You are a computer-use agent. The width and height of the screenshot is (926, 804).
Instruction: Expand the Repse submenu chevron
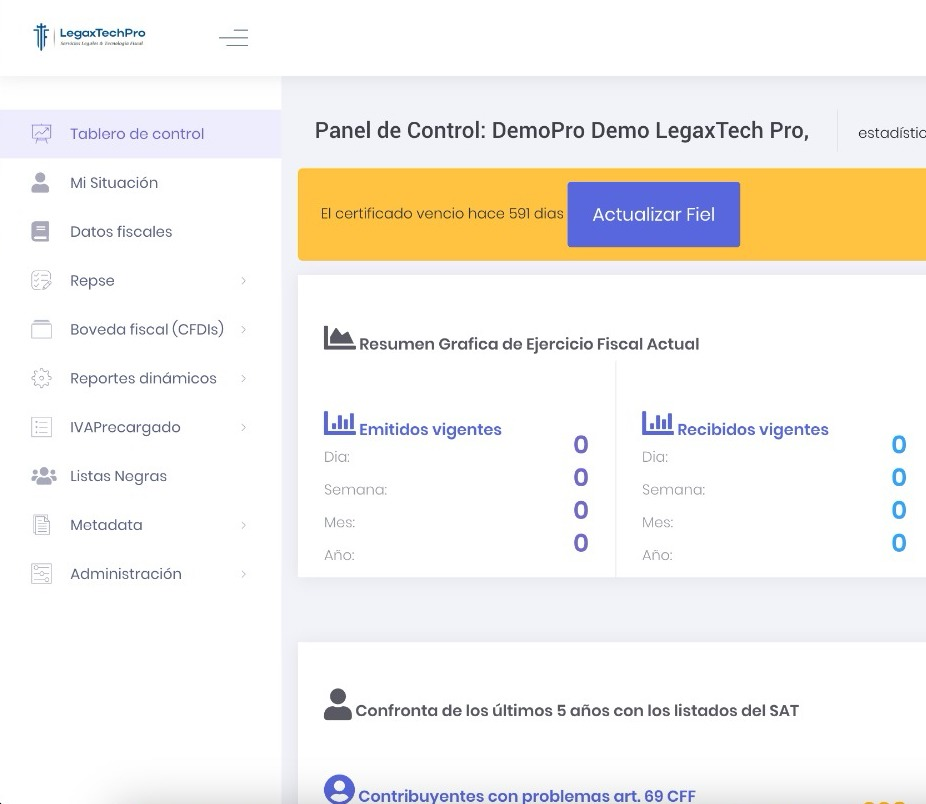pyautogui.click(x=243, y=281)
